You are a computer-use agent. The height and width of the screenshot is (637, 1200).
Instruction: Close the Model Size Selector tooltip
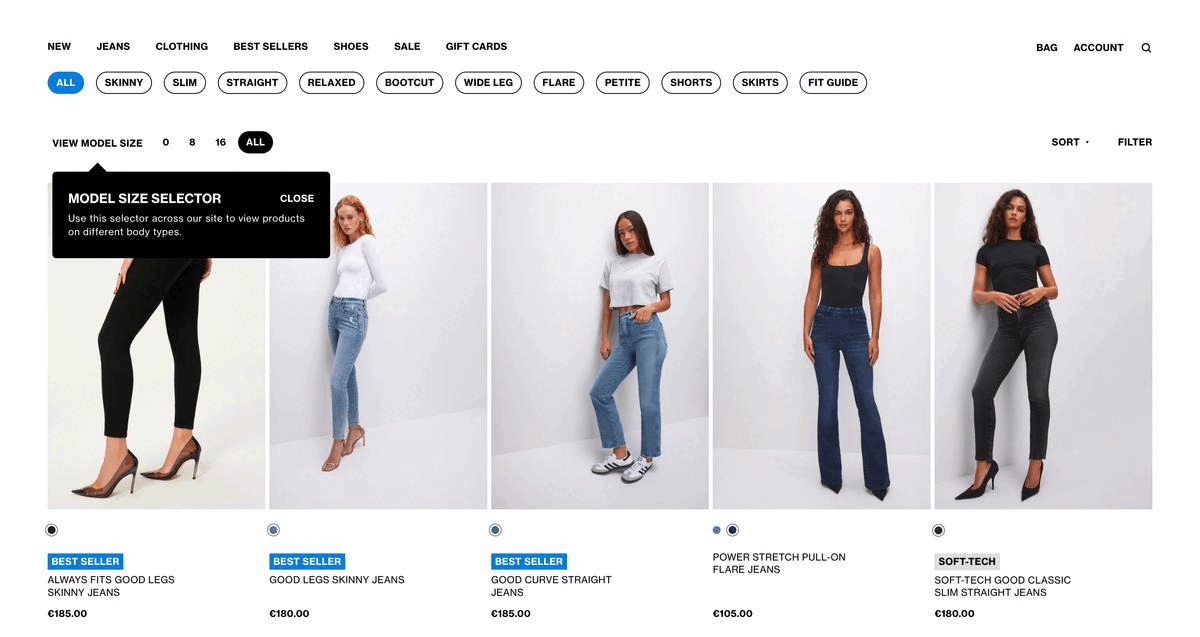coord(297,198)
